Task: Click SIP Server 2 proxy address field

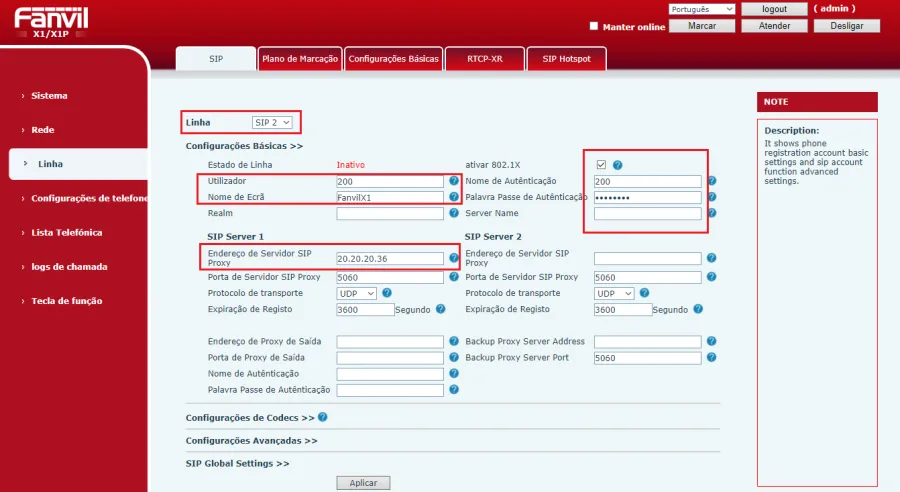Action: pos(647,258)
